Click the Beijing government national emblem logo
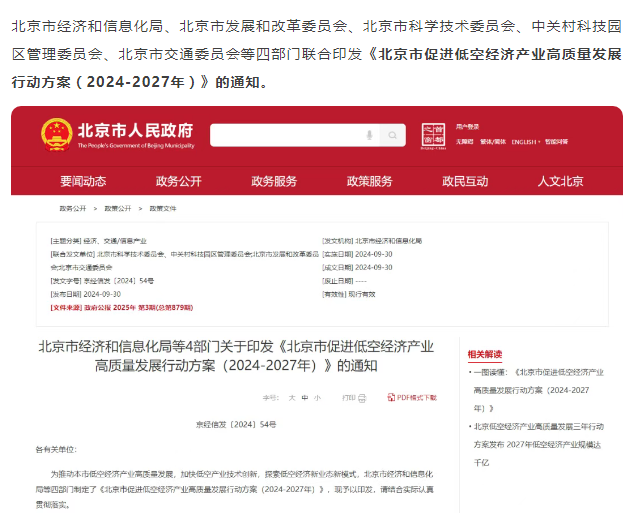Image resolution: width=634 pixels, height=519 pixels. (56, 134)
